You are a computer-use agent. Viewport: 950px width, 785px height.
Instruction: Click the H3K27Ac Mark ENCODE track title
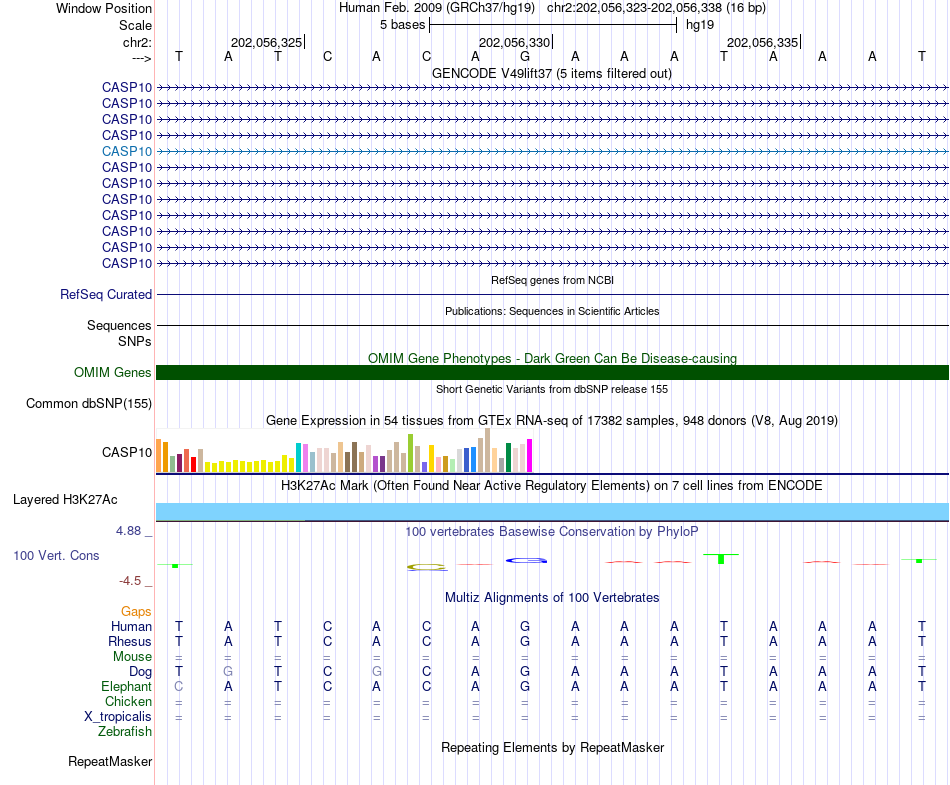coord(552,486)
